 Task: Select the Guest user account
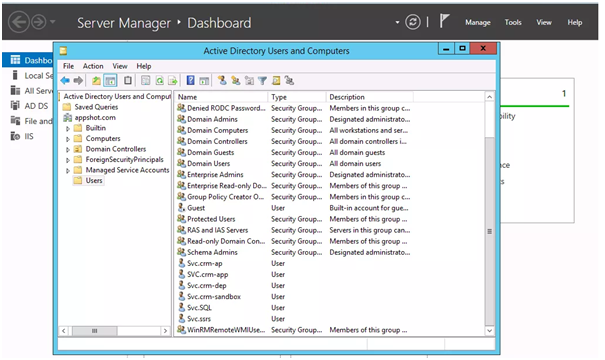[x=196, y=208]
